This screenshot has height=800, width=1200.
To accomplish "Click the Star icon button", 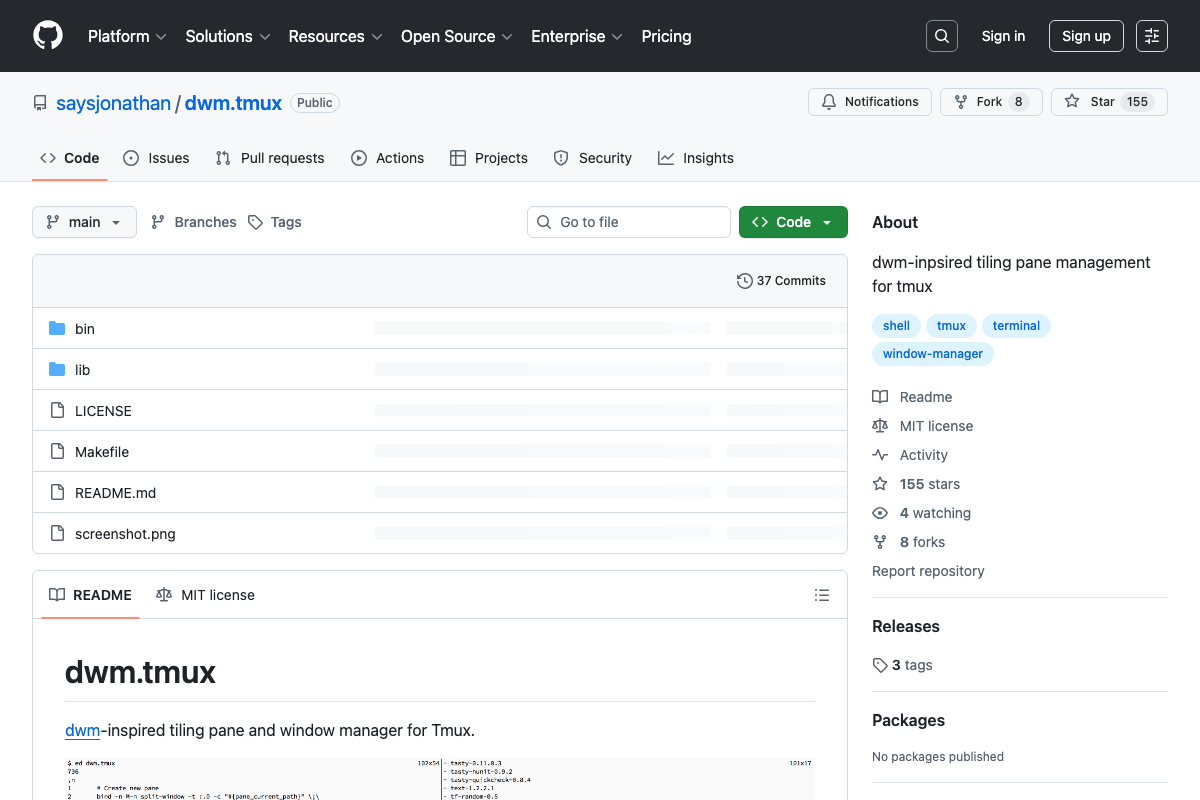I will pyautogui.click(x=1109, y=102).
